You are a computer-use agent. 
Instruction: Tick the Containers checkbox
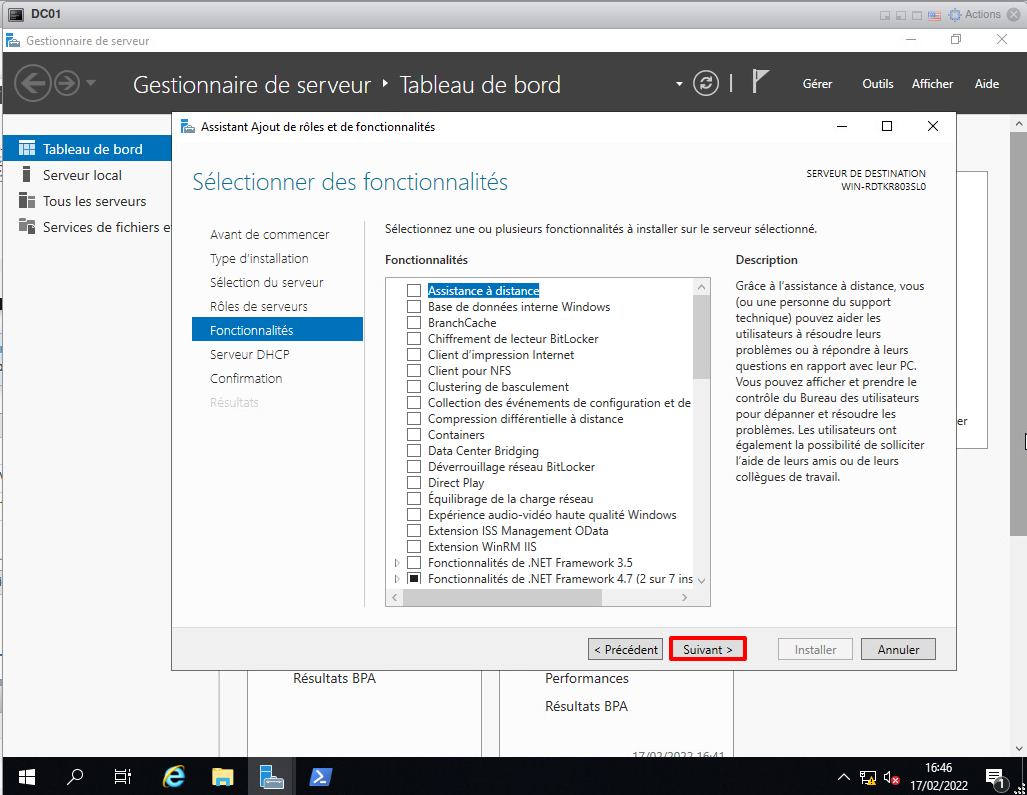click(x=414, y=435)
